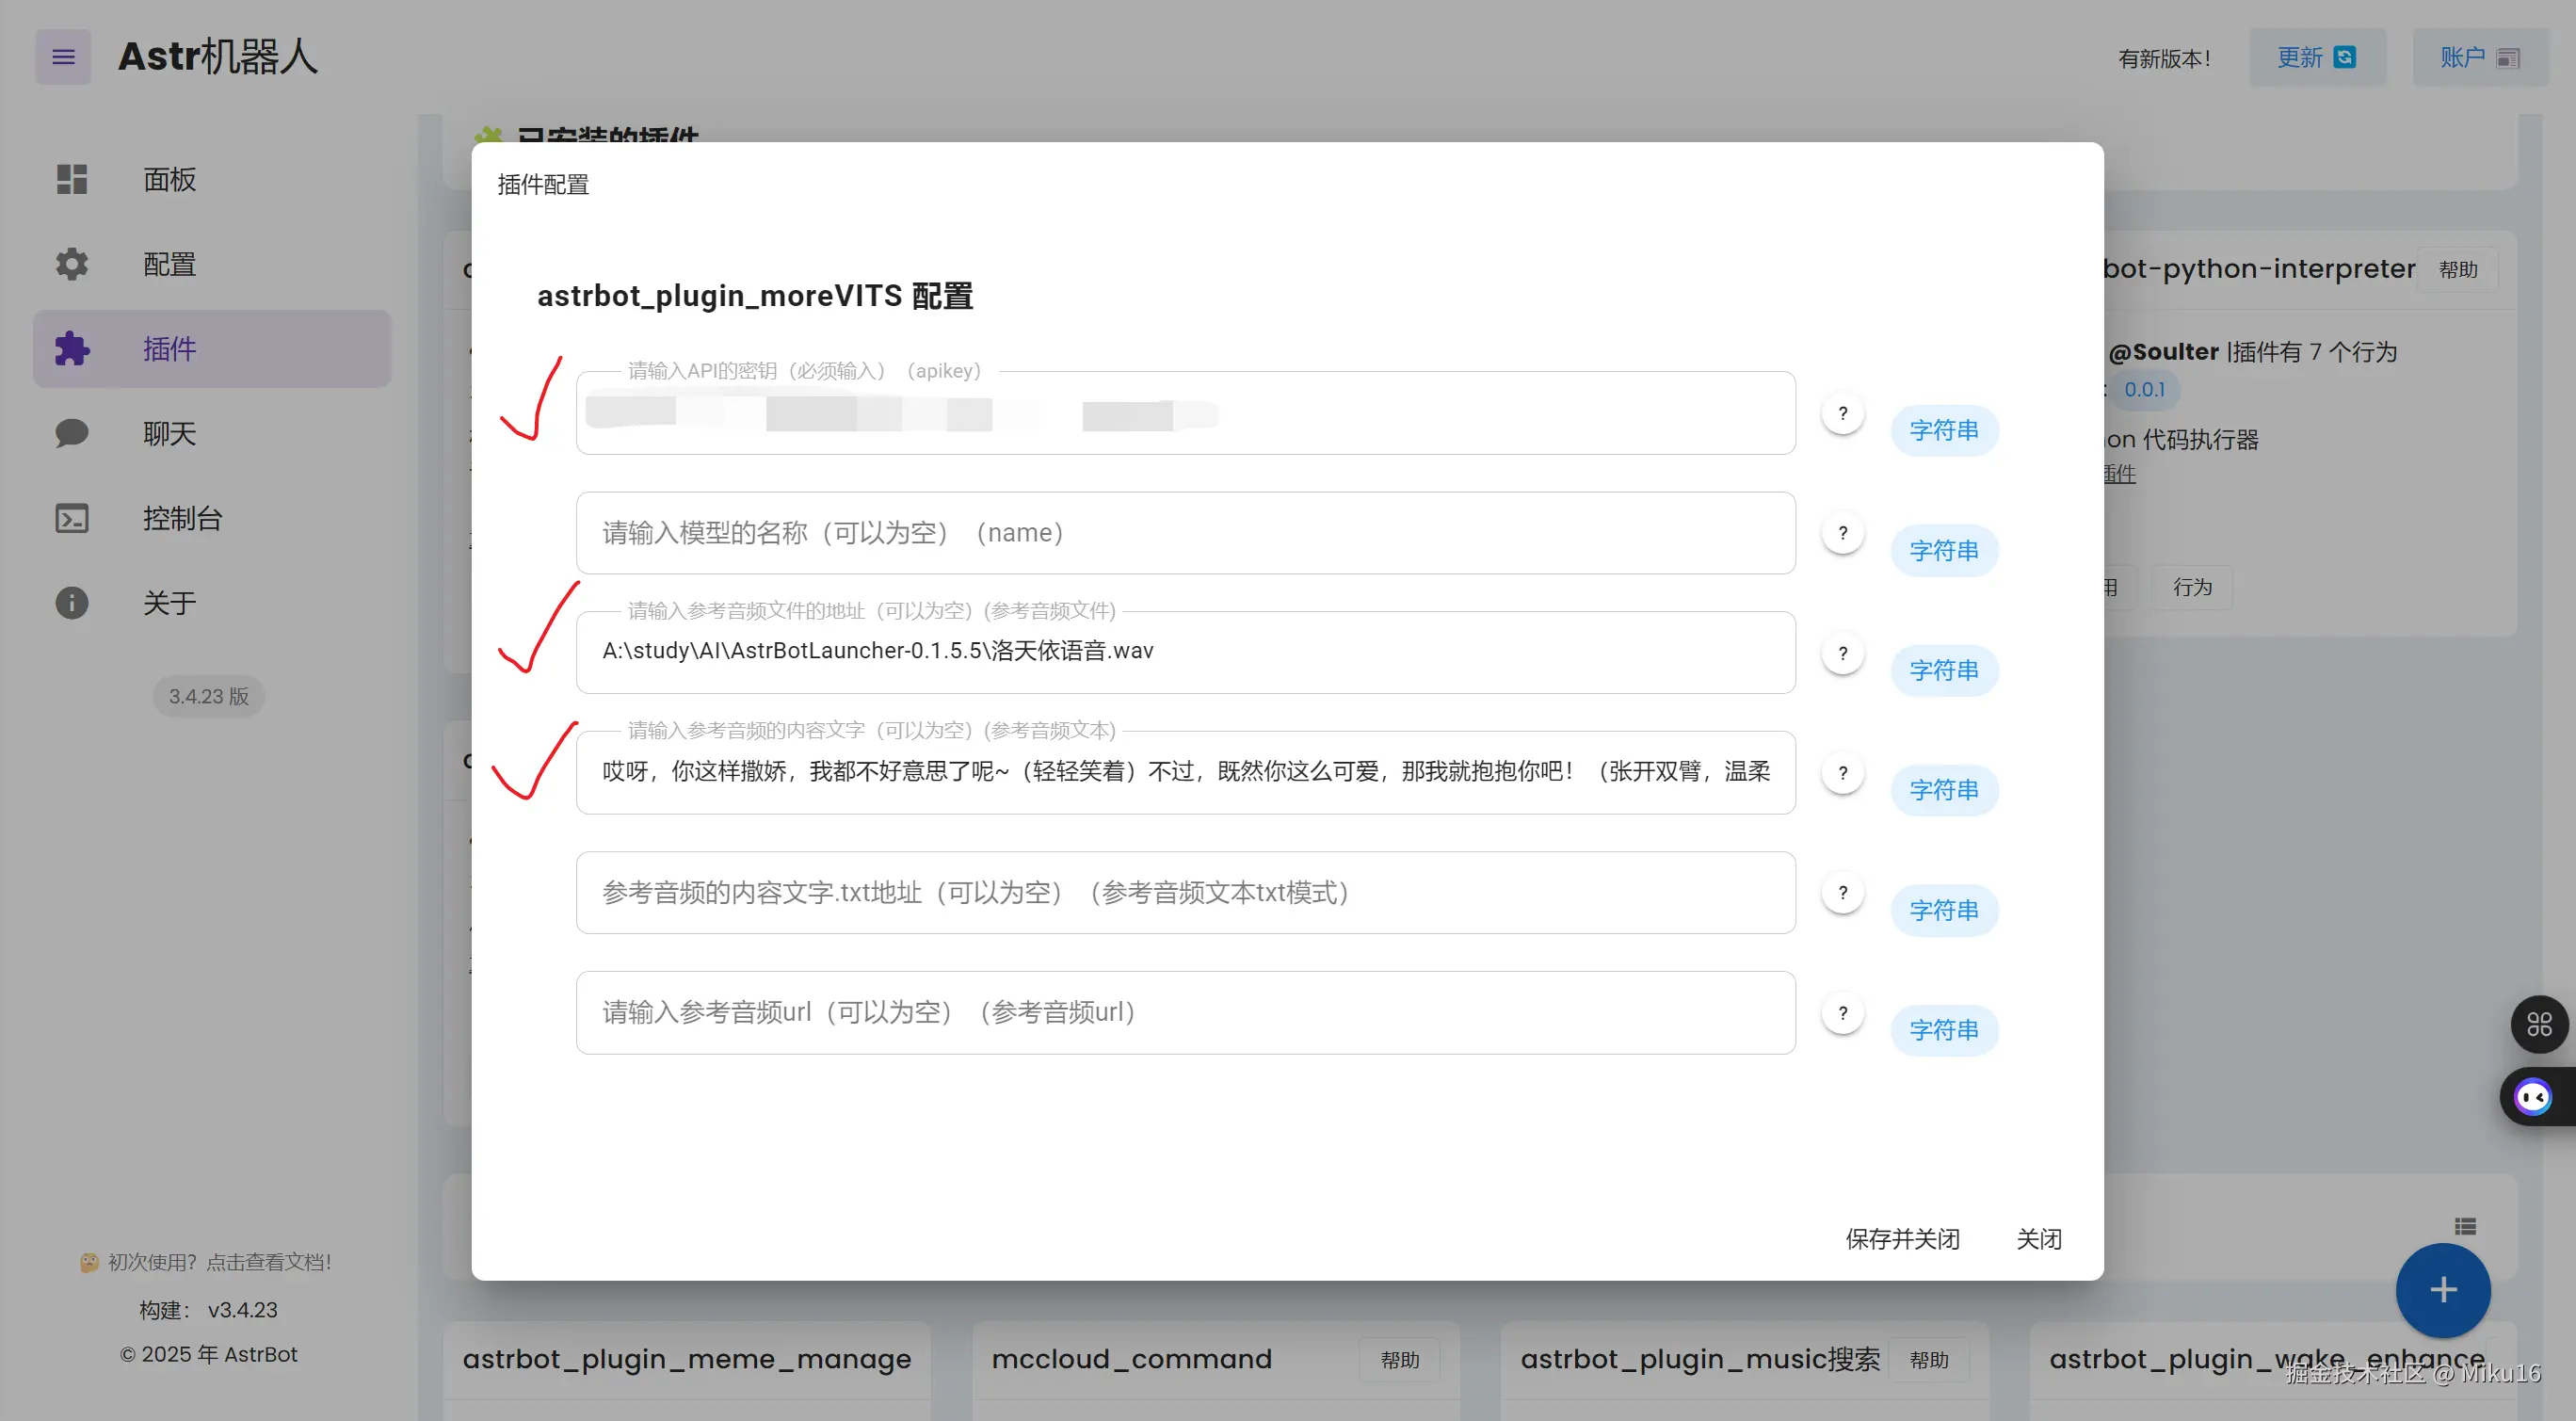The width and height of the screenshot is (2576, 1421).
Task: Open the 面板 dashboard sidebar item
Action: click(x=169, y=179)
